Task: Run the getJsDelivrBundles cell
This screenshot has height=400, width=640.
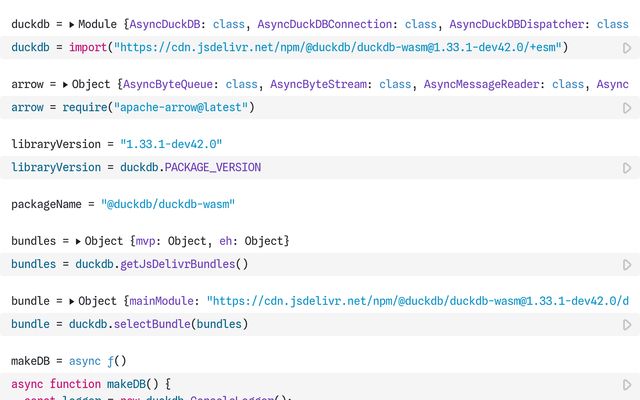Action: (x=626, y=264)
